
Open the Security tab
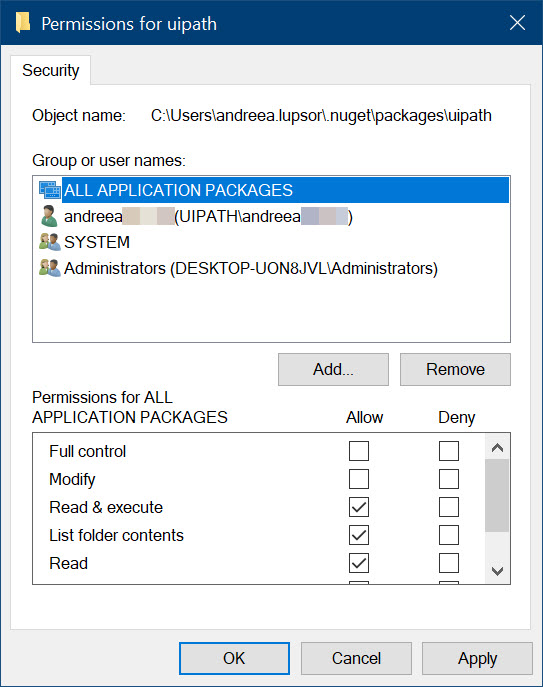[51, 70]
